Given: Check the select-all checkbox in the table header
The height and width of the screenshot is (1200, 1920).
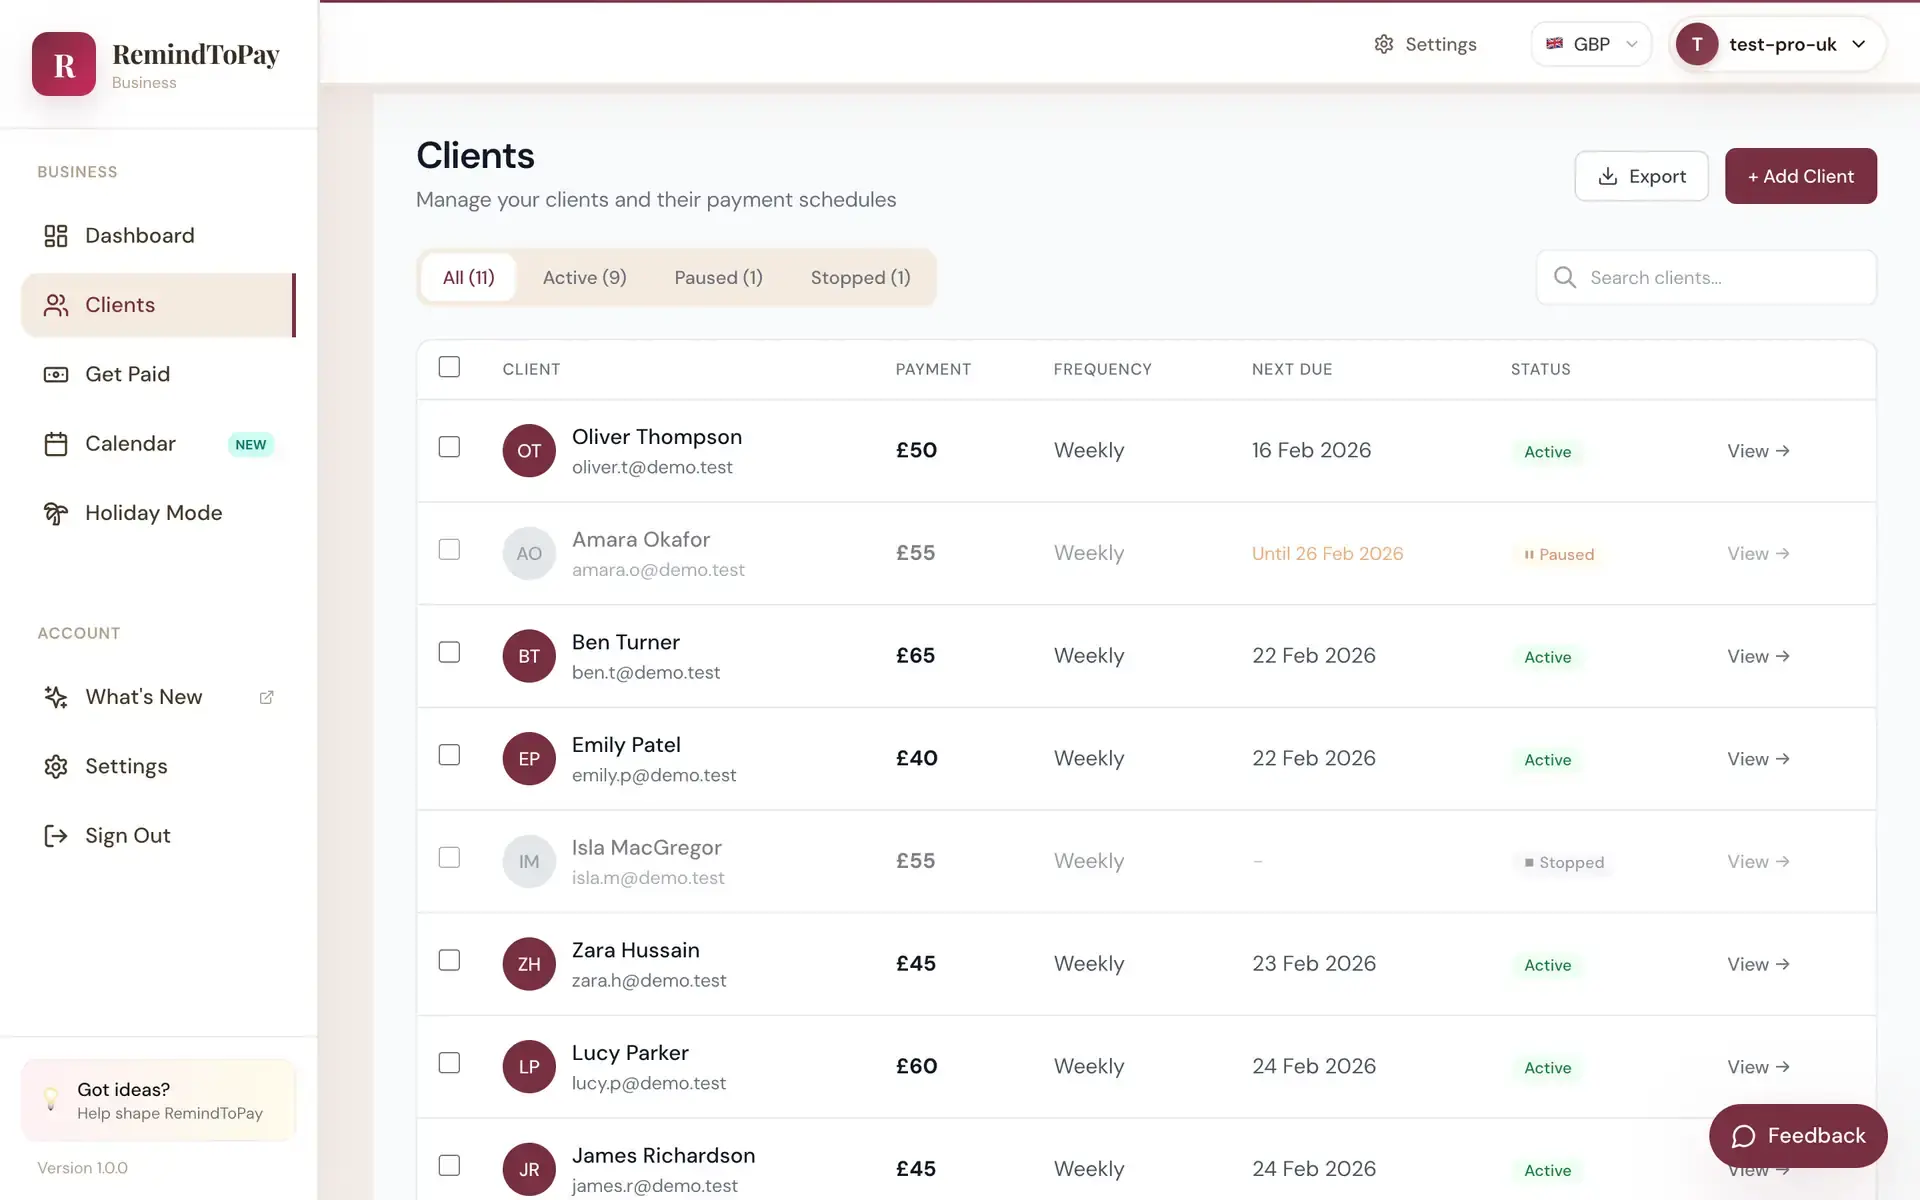Looking at the screenshot, I should pyautogui.click(x=449, y=367).
